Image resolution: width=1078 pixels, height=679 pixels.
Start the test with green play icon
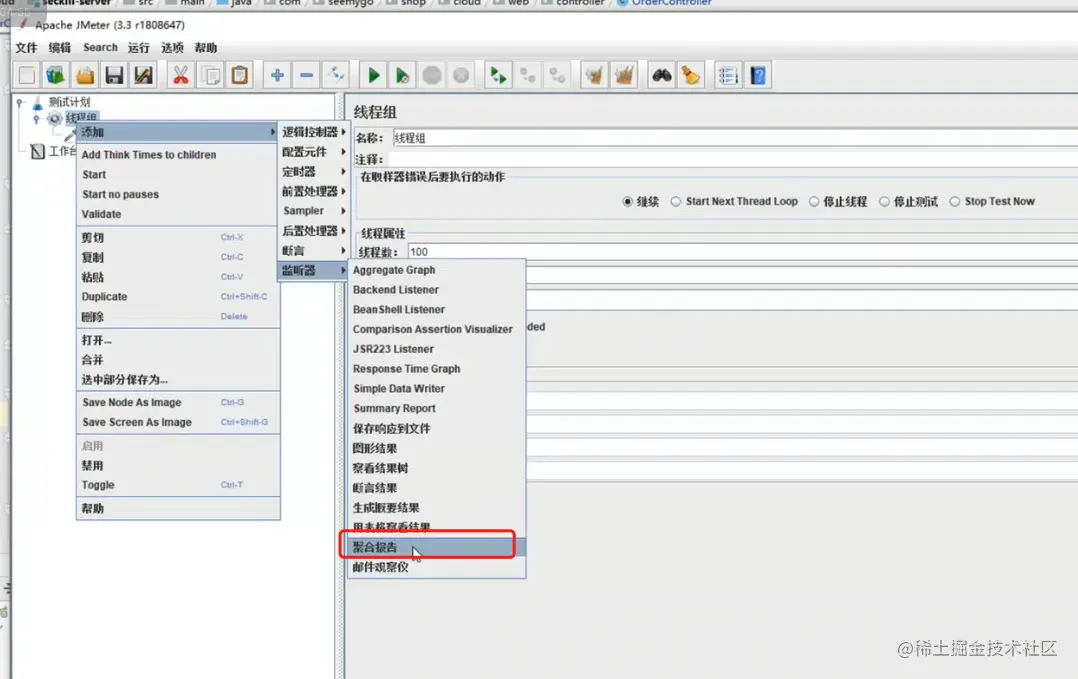(373, 75)
